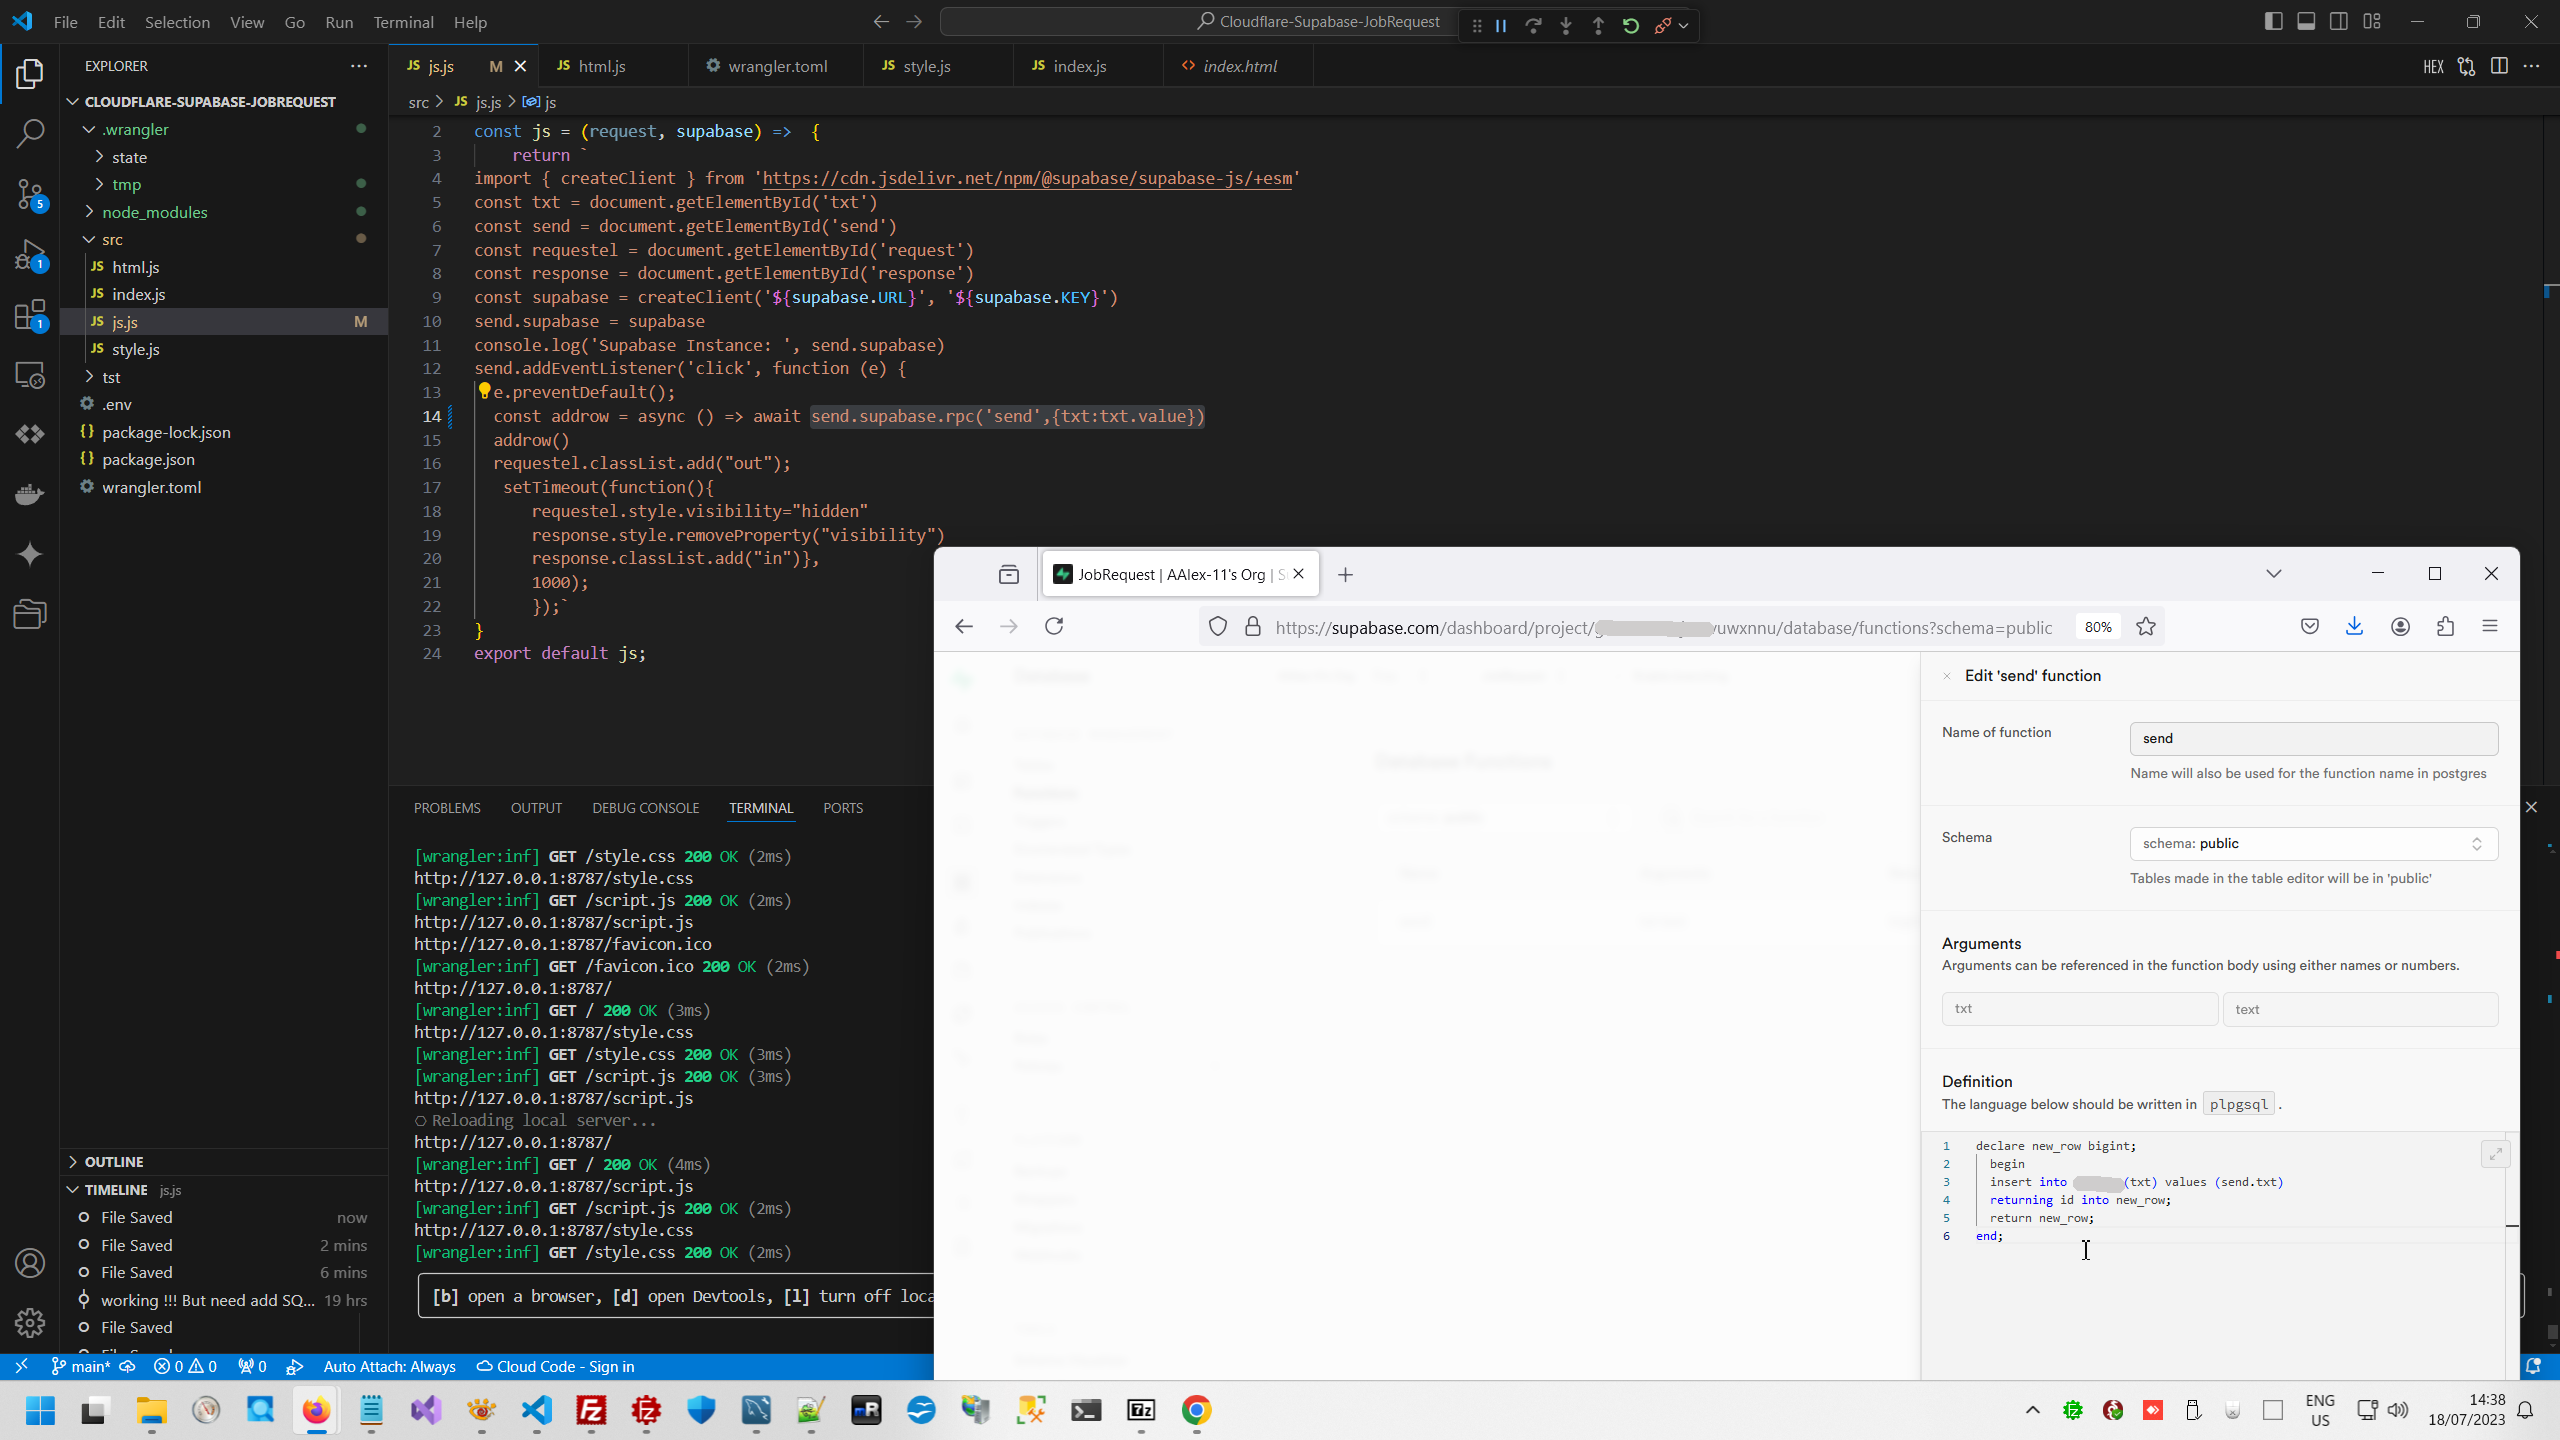2560x1440 pixels.
Task: Bookmark the Supabase page with star
Action: pyautogui.click(x=2146, y=627)
